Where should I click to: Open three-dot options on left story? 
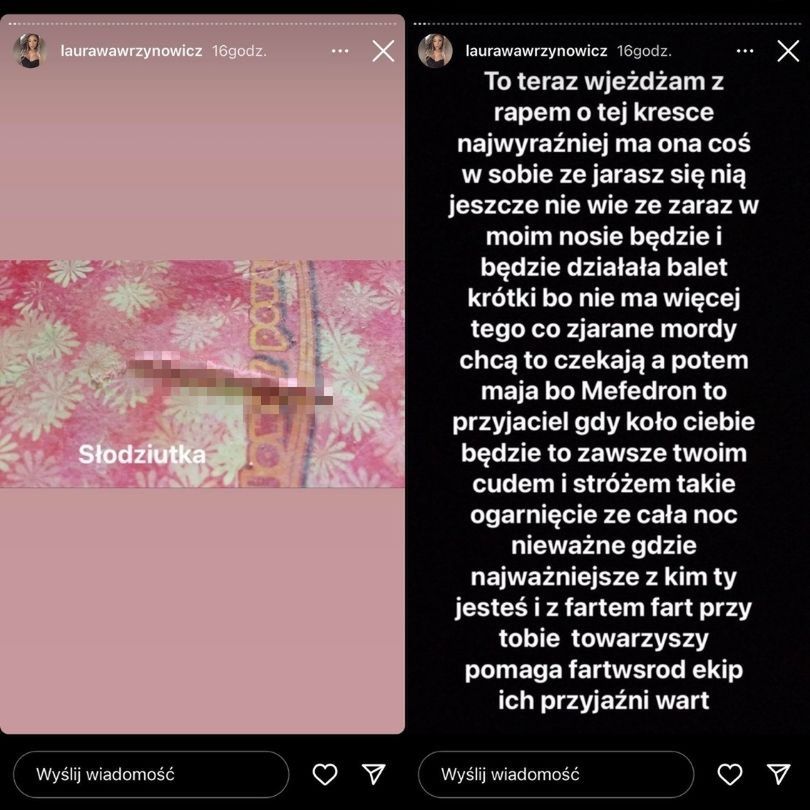[340, 51]
